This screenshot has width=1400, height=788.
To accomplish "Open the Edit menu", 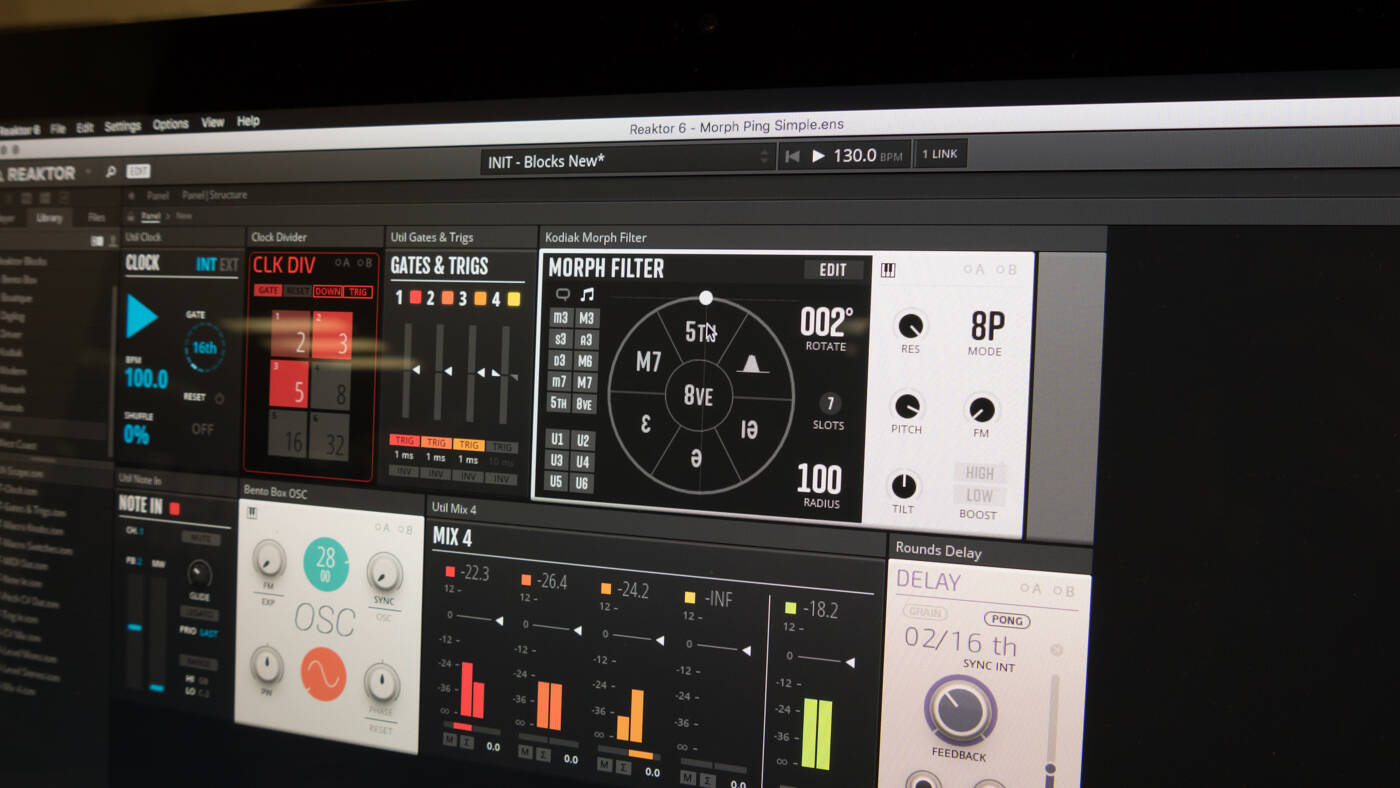I will pos(85,127).
